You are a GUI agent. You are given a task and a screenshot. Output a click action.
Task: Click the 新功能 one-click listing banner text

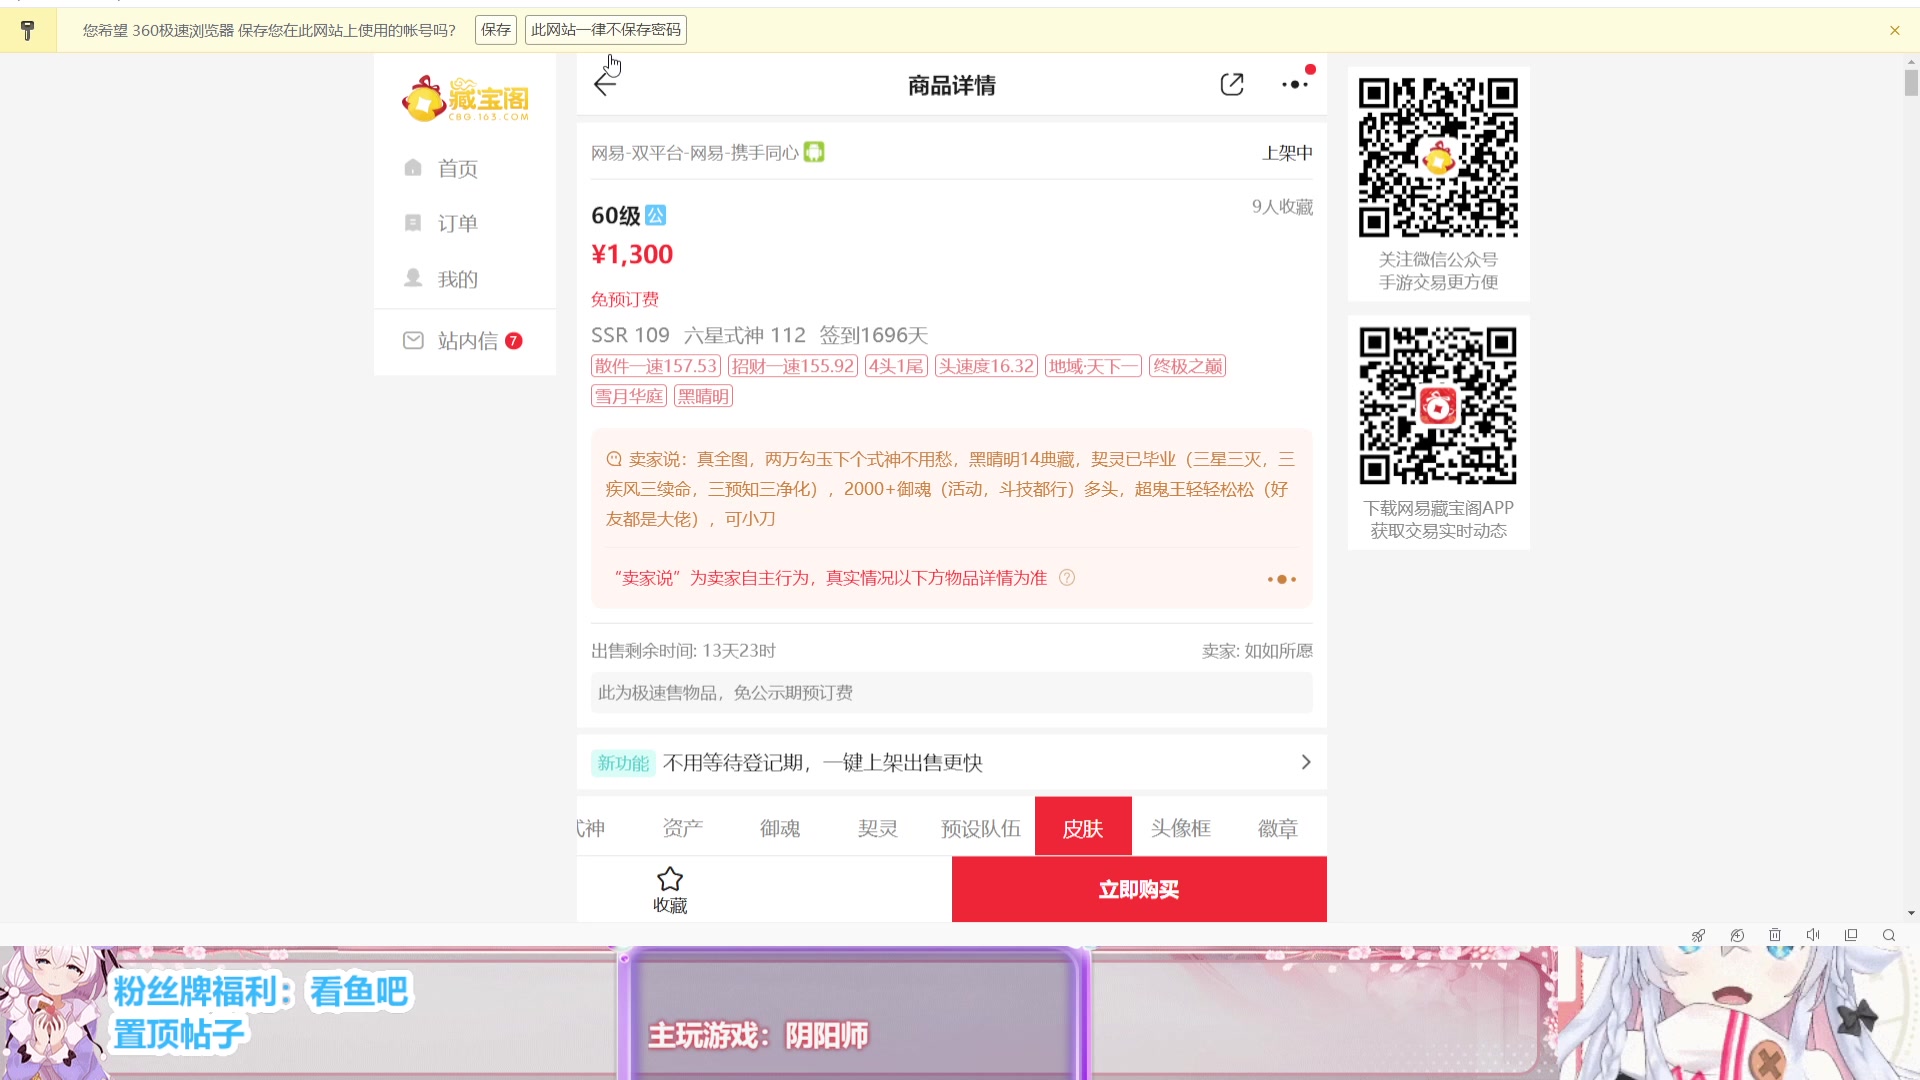tap(822, 763)
